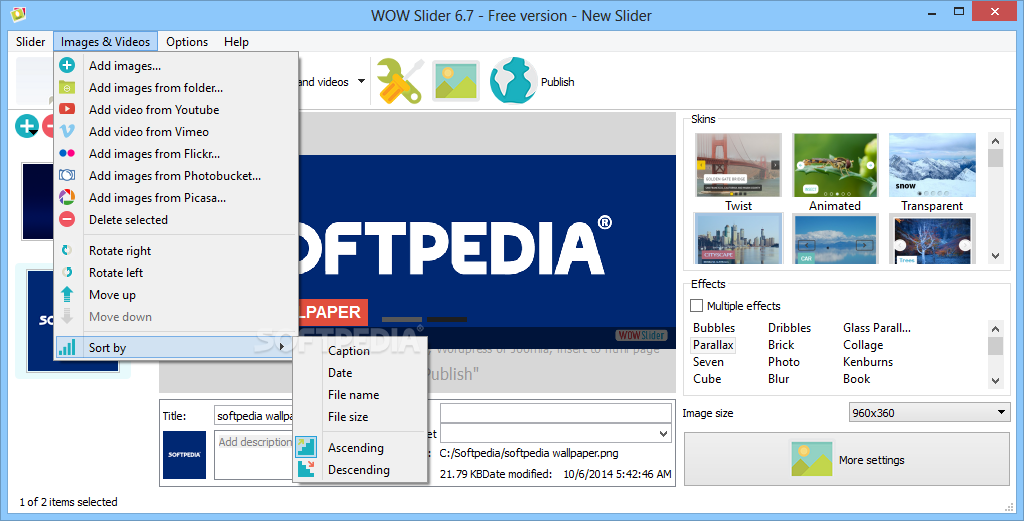
Task: Select the Transparent skin thumbnail
Action: pos(933,165)
